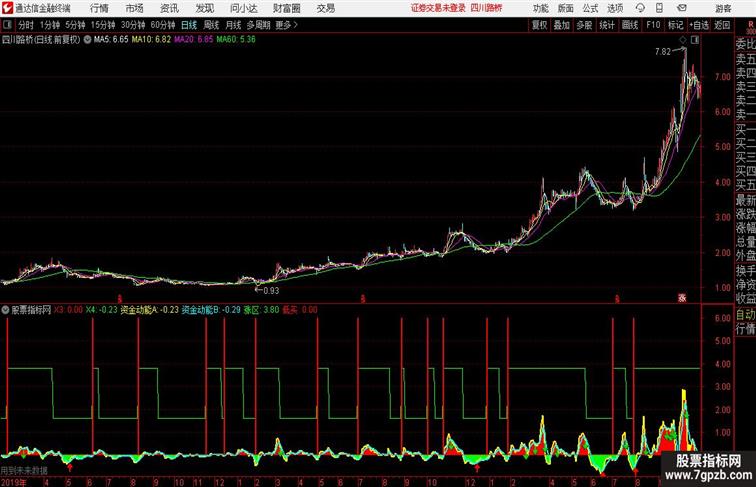Open the 行情 menu

[99, 8]
